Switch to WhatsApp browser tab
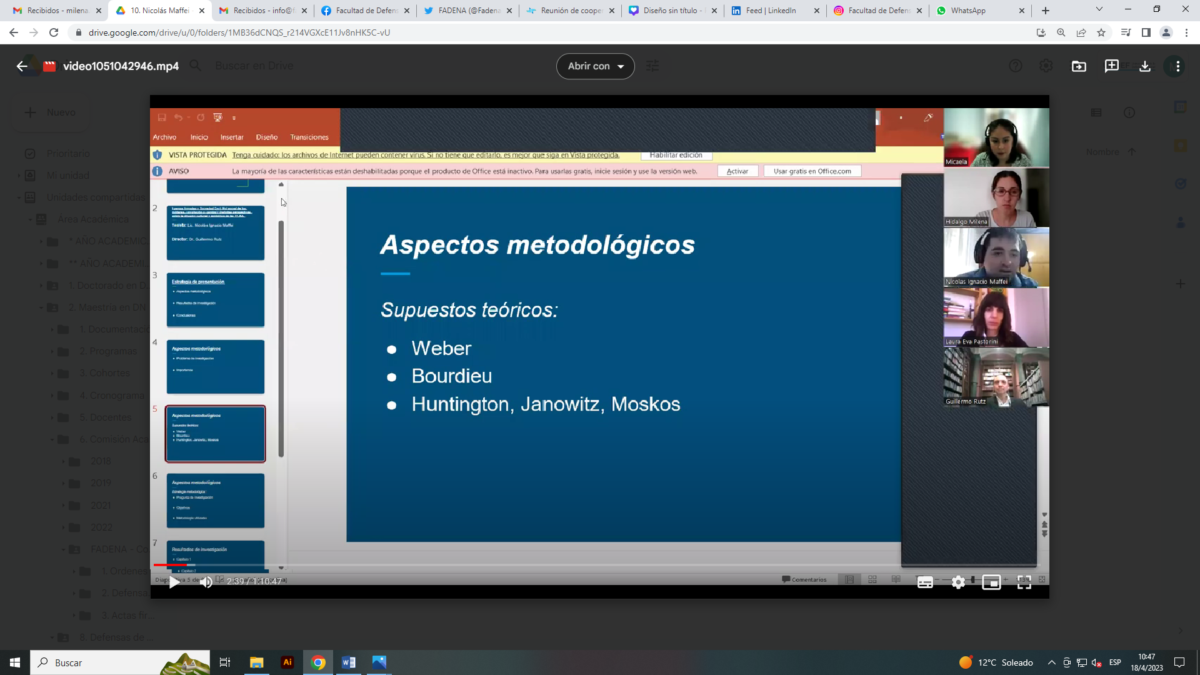Screen dimensions: 1200x675 [978, 10]
